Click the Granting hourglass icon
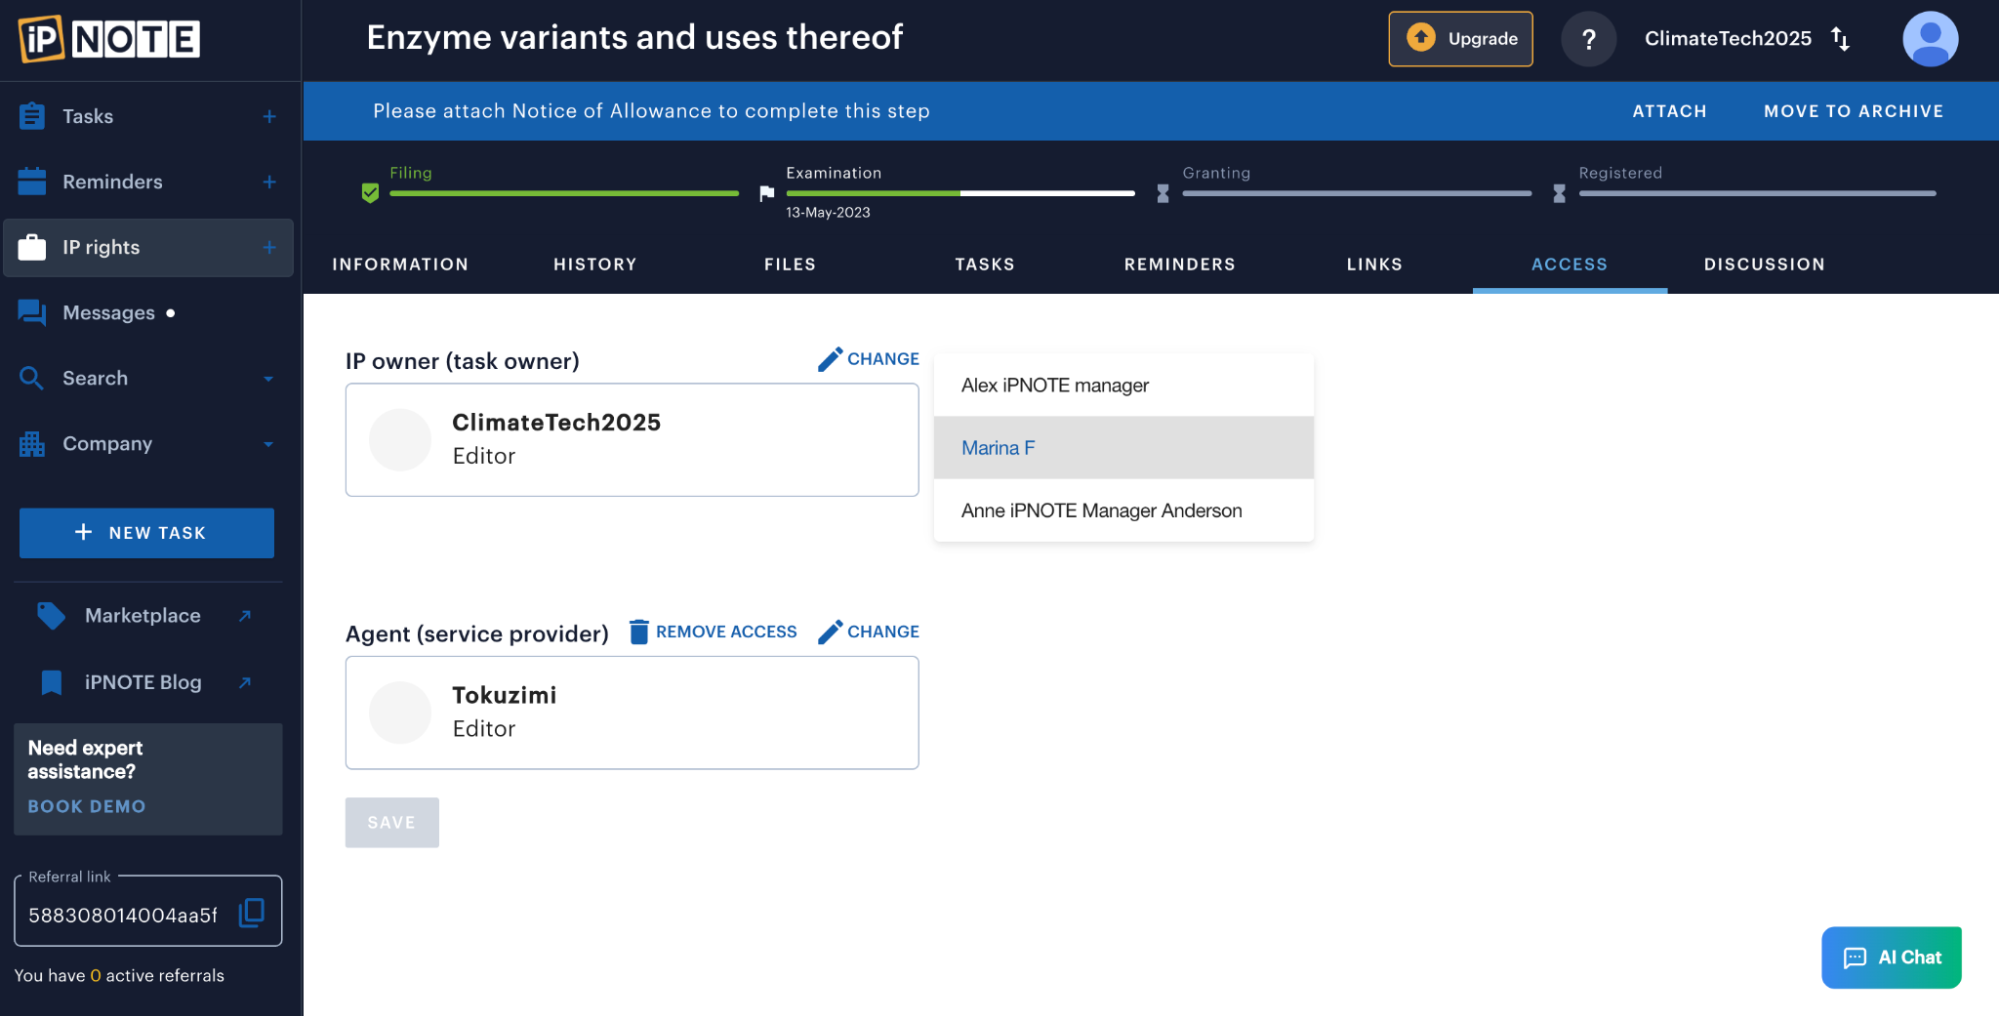The width and height of the screenshot is (1999, 1017). click(x=1163, y=193)
